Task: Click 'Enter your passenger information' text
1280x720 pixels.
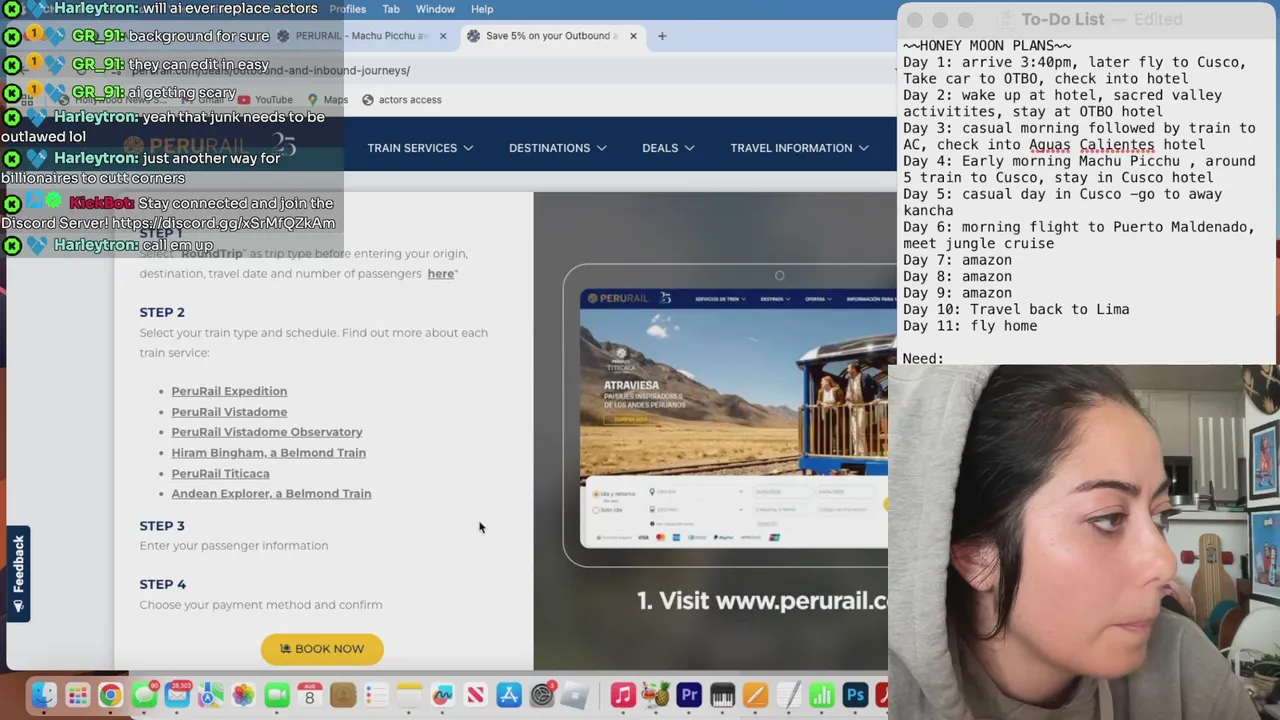Action: pyautogui.click(x=234, y=546)
